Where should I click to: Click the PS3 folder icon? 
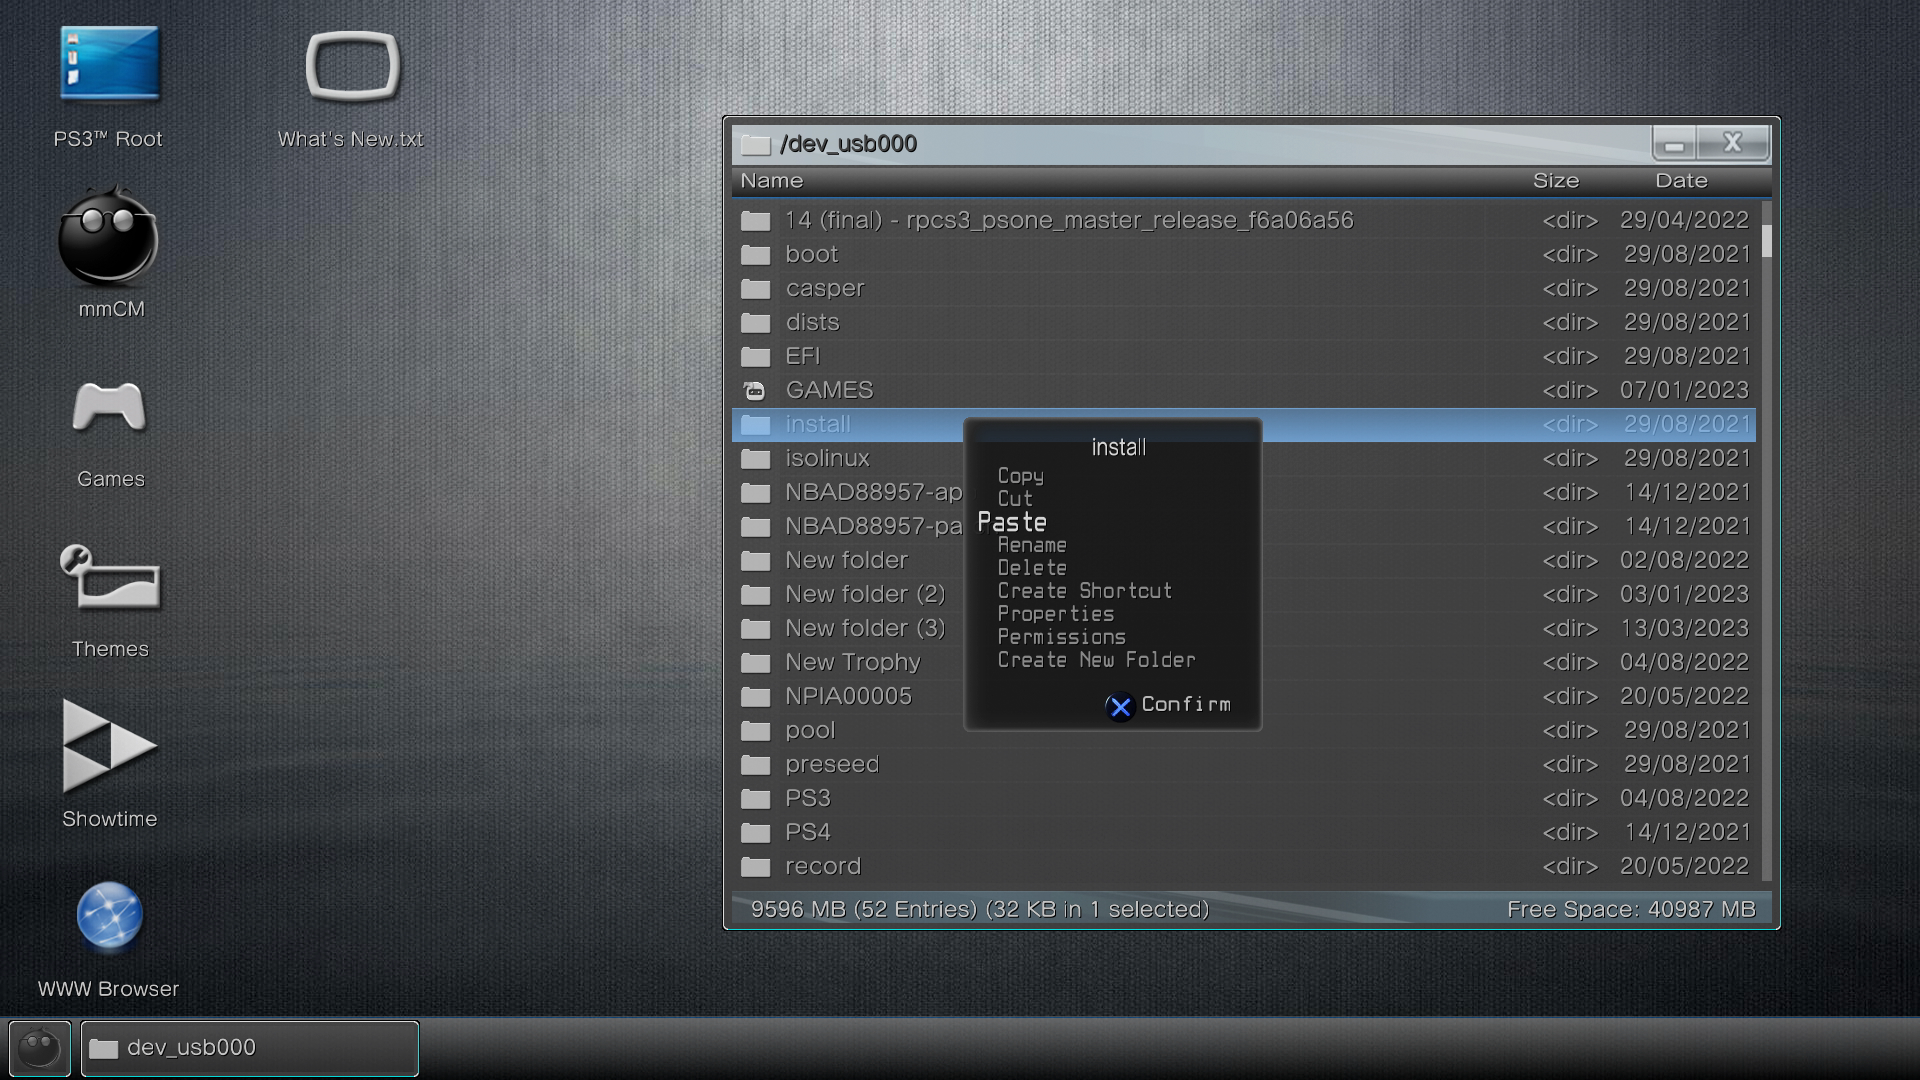pos(756,798)
